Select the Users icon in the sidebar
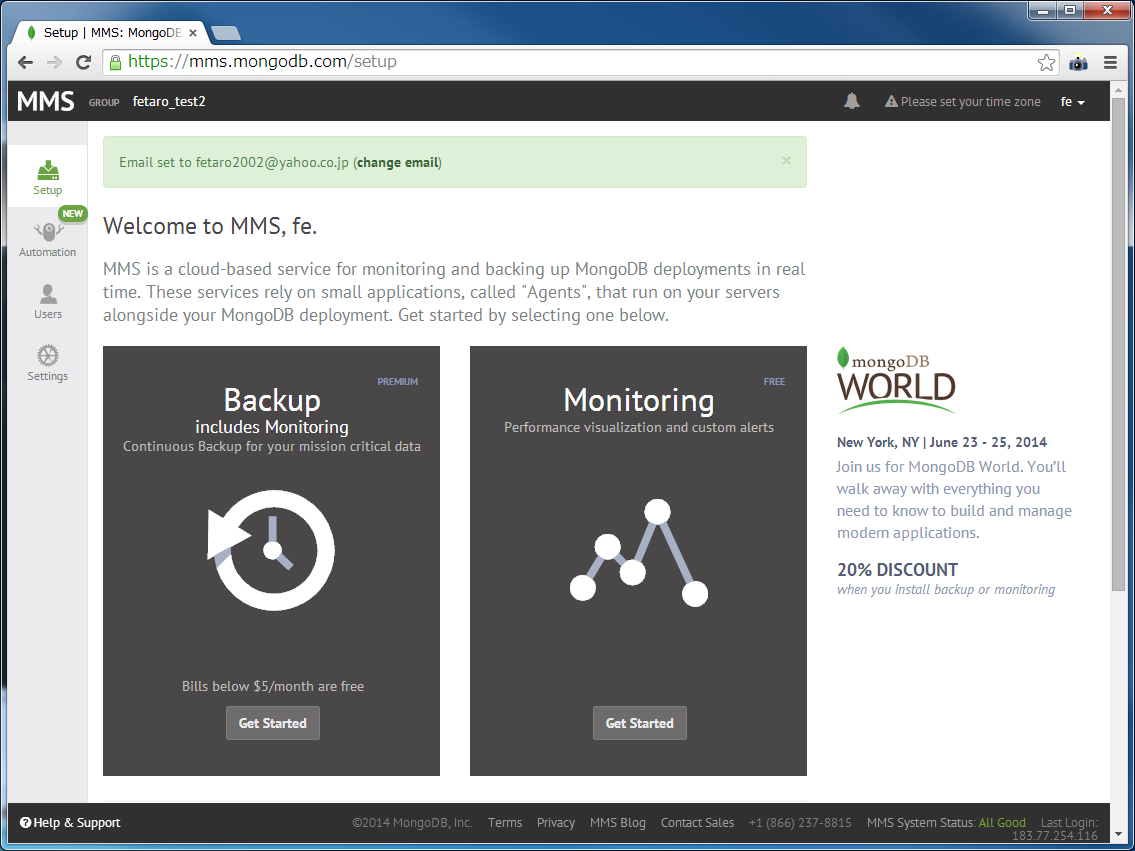 pyautogui.click(x=47, y=300)
